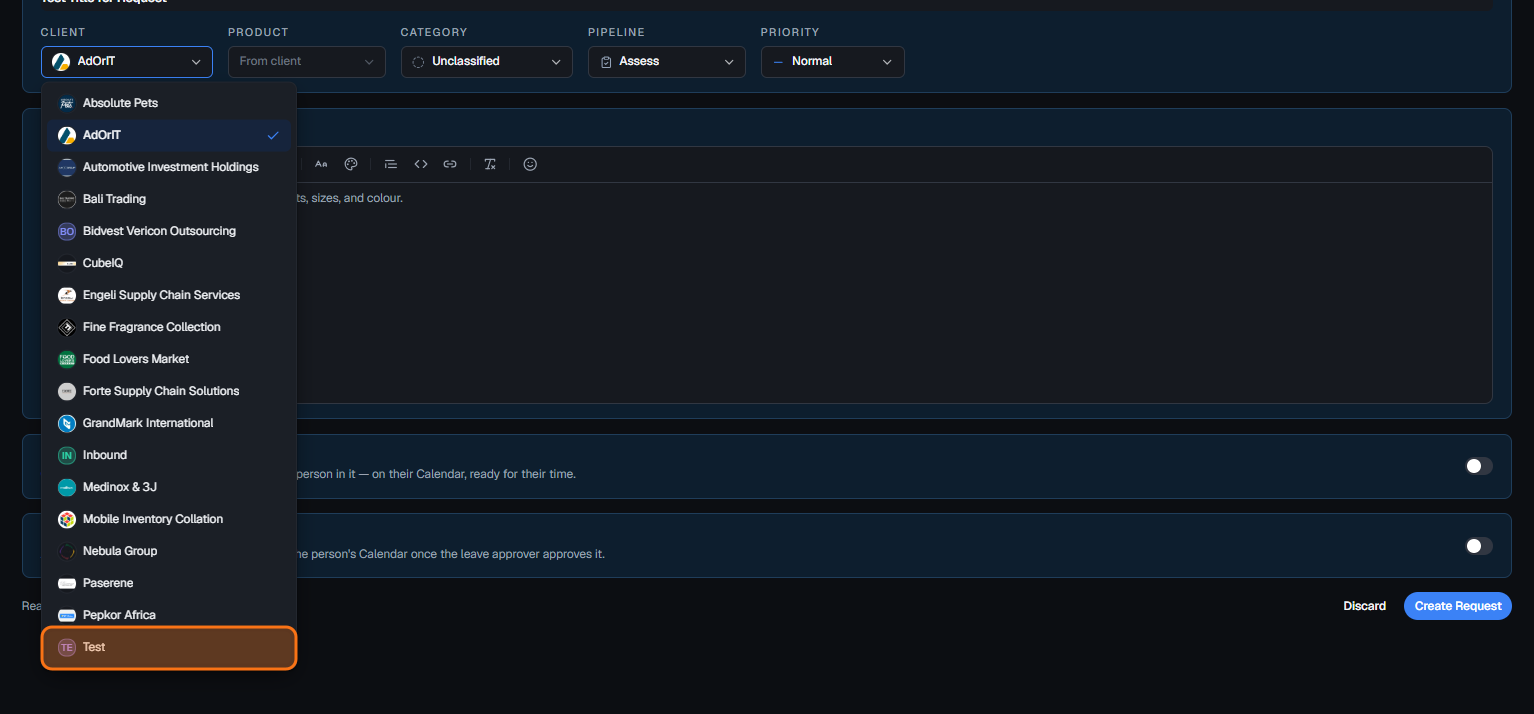This screenshot has width=1534, height=714.
Task: Select Food Lovers Market client
Action: (x=169, y=359)
